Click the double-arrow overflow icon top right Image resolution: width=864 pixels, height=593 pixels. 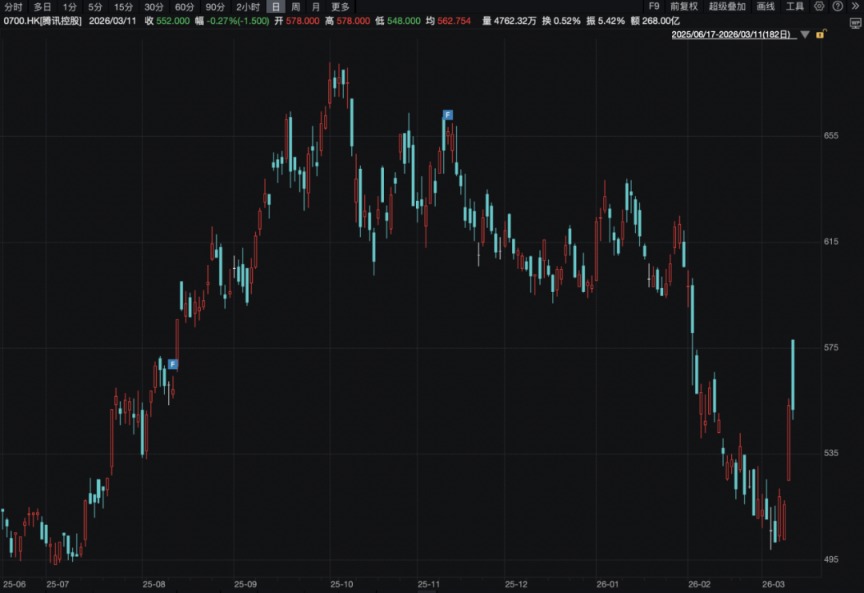tap(854, 7)
